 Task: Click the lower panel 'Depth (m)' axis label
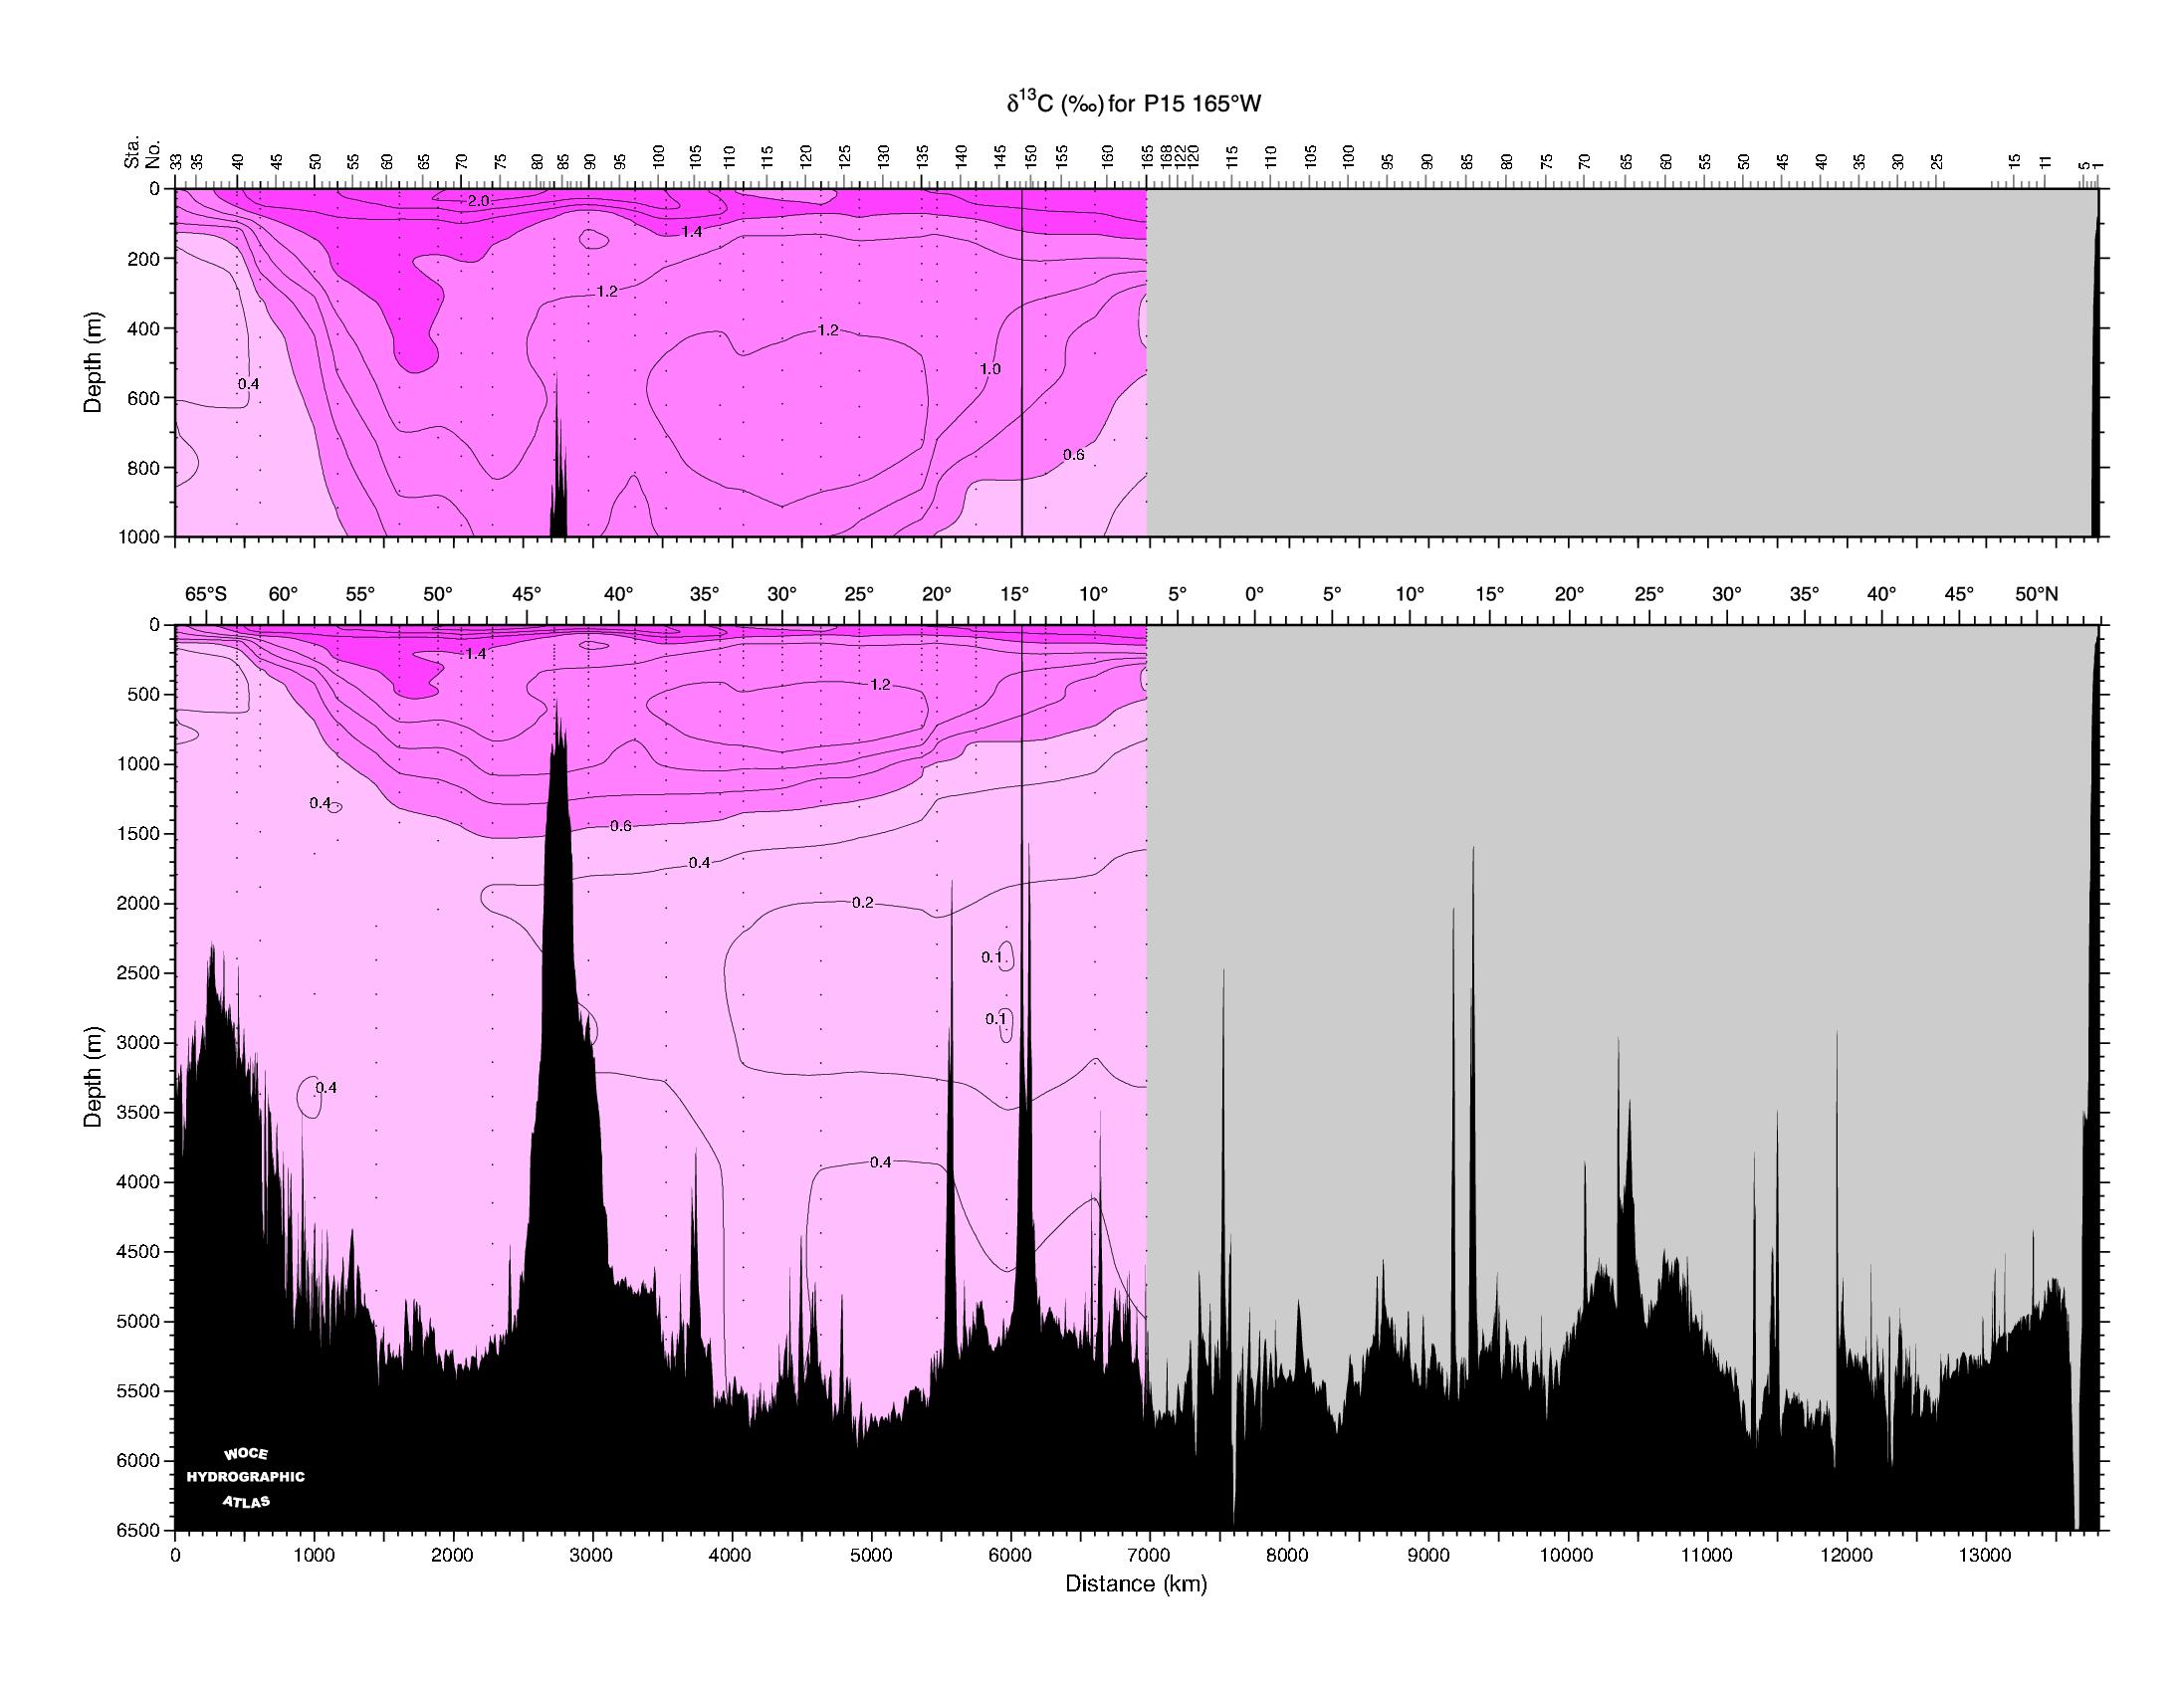[94, 1077]
